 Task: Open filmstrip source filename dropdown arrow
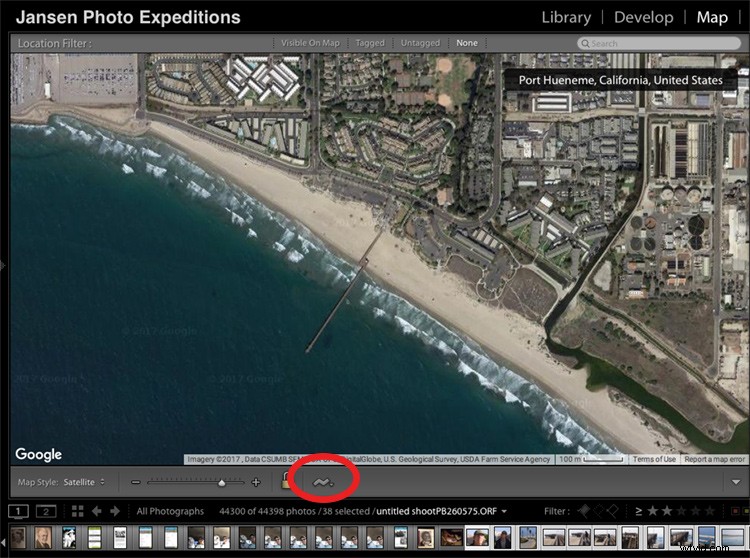pos(504,512)
